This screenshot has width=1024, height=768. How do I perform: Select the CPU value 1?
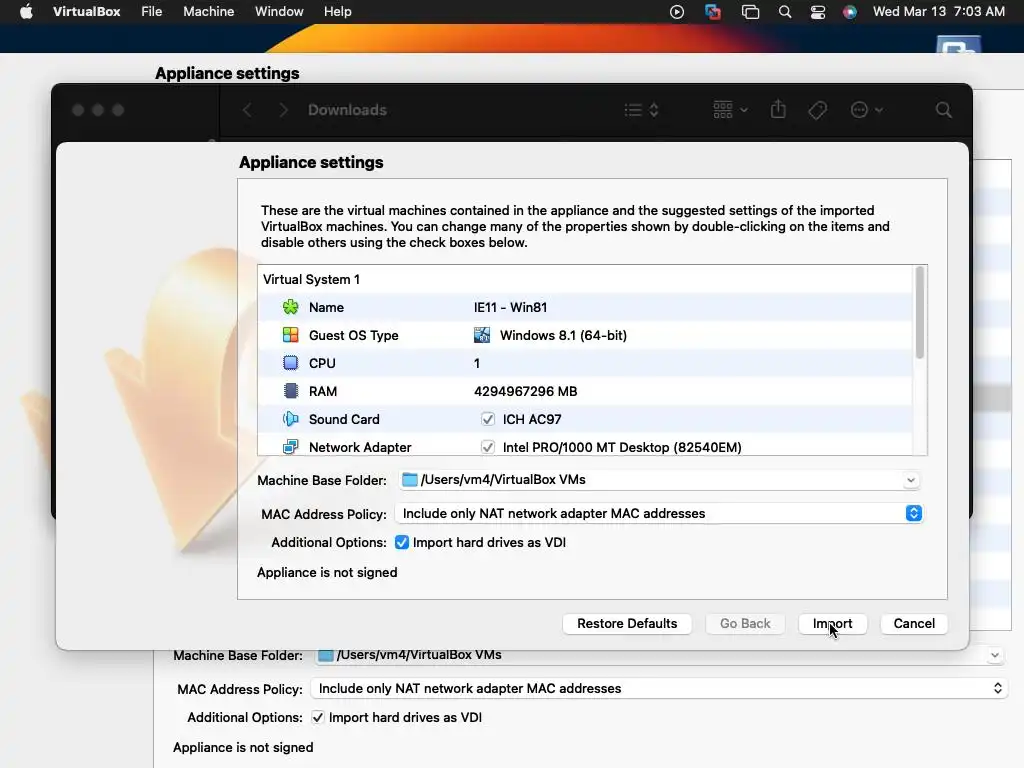point(477,363)
